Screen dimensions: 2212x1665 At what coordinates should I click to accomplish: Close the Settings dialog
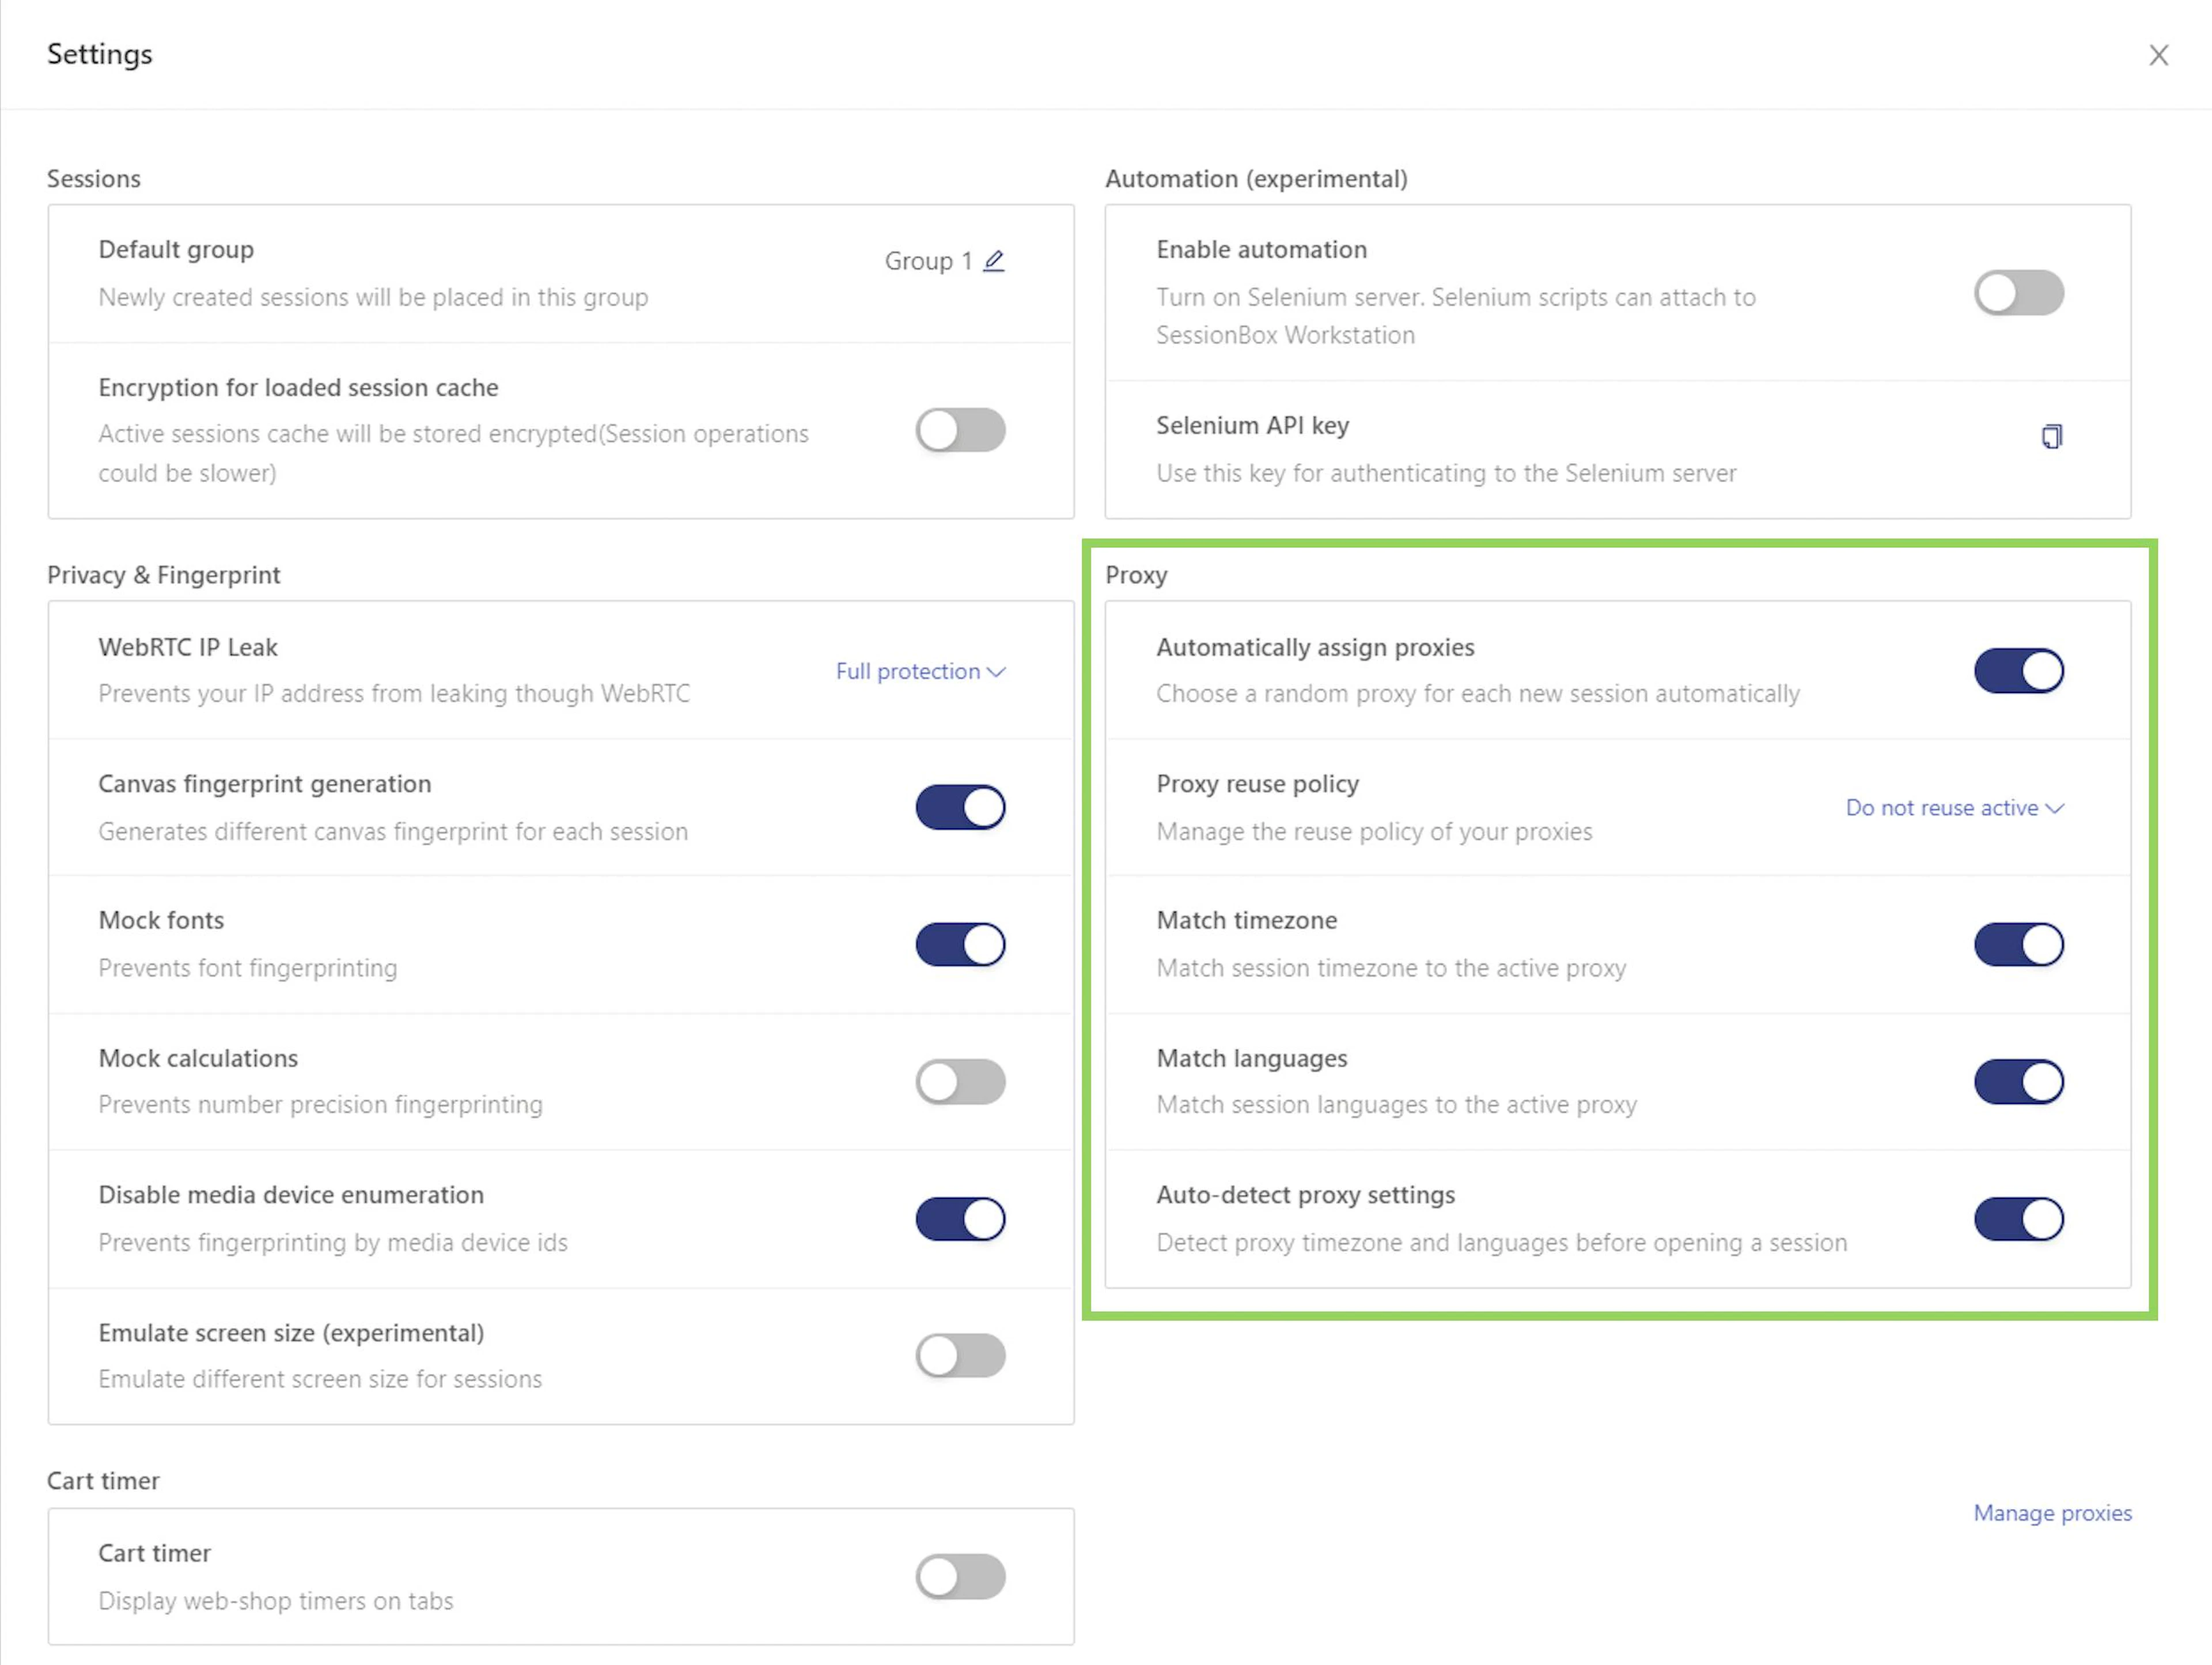tap(2159, 55)
